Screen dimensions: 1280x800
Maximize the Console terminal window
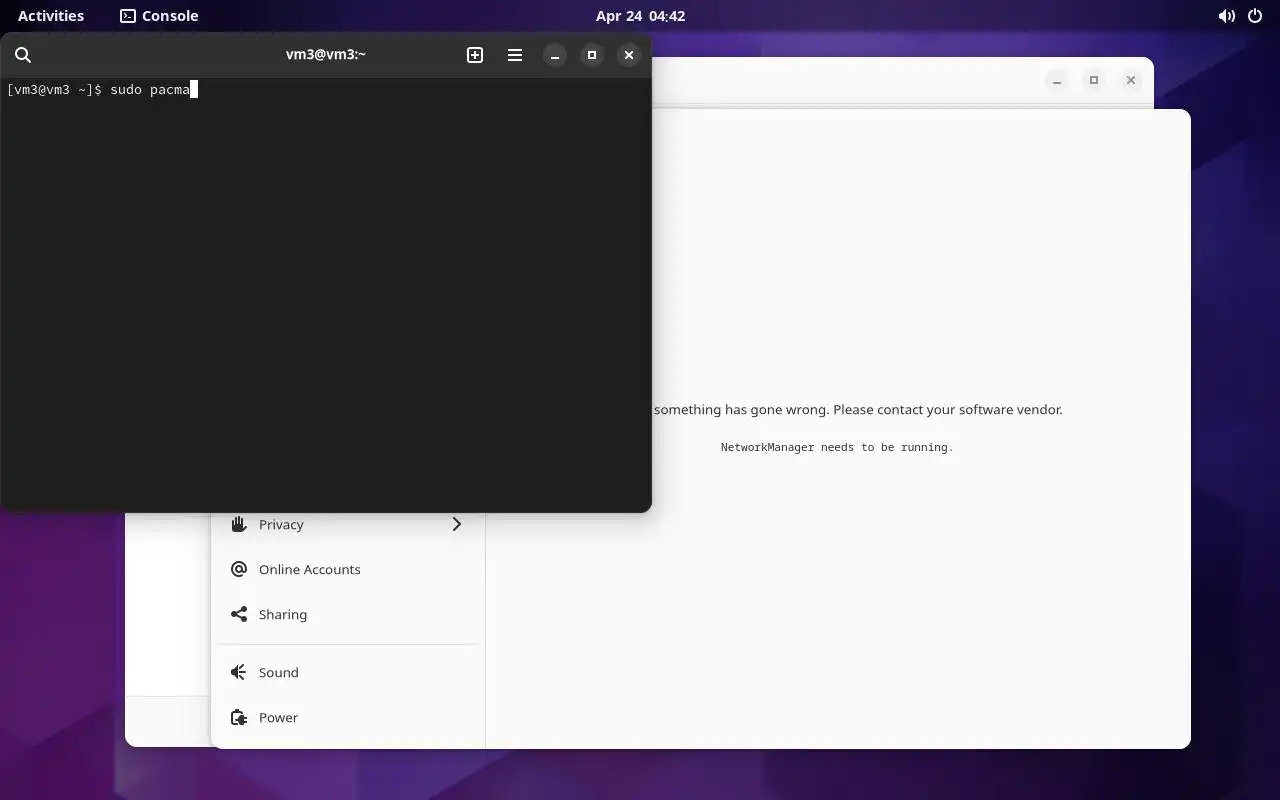click(592, 55)
